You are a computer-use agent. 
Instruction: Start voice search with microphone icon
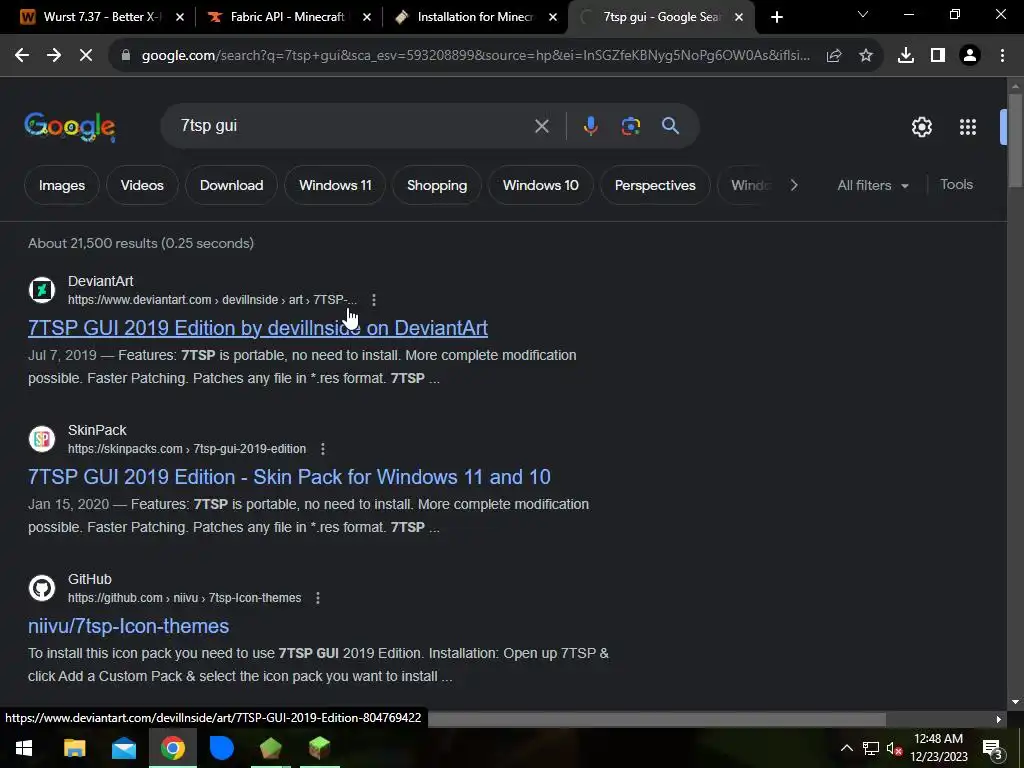[x=590, y=126]
